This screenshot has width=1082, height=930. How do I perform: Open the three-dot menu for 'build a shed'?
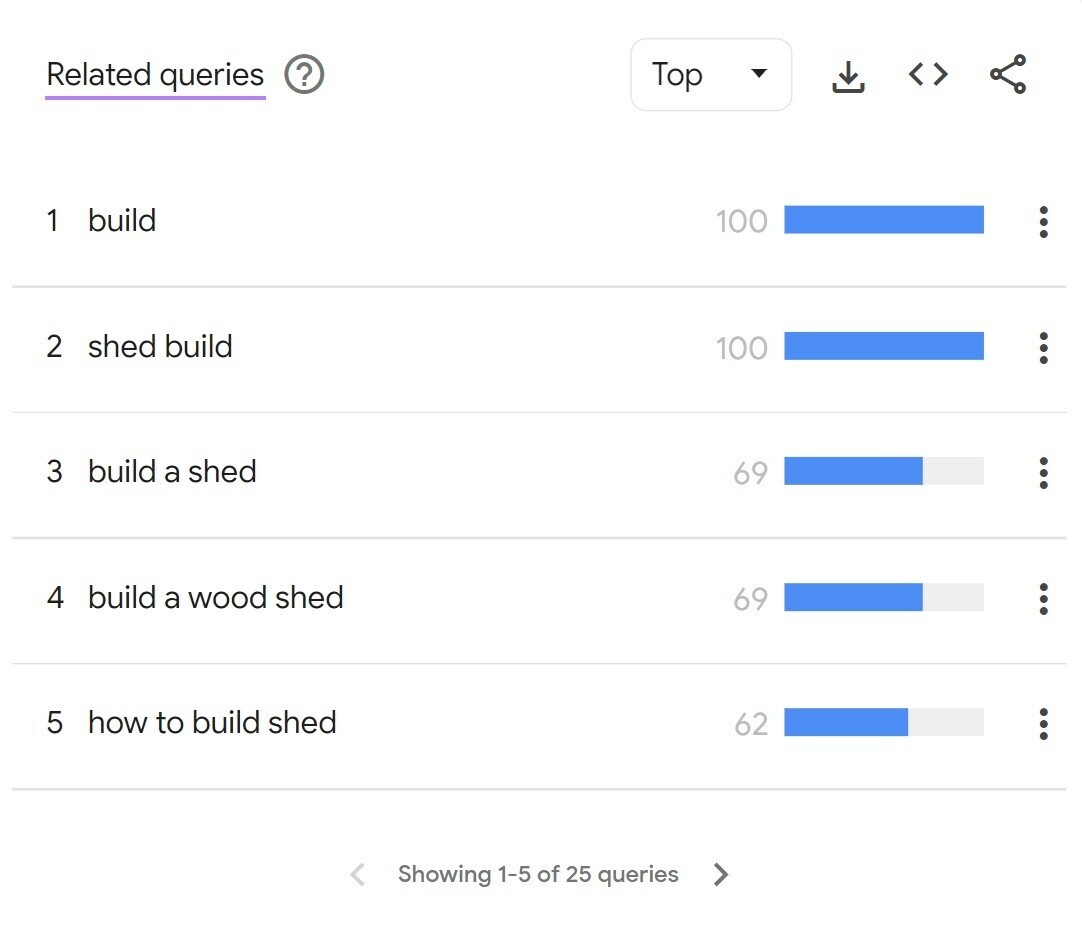click(x=1043, y=472)
